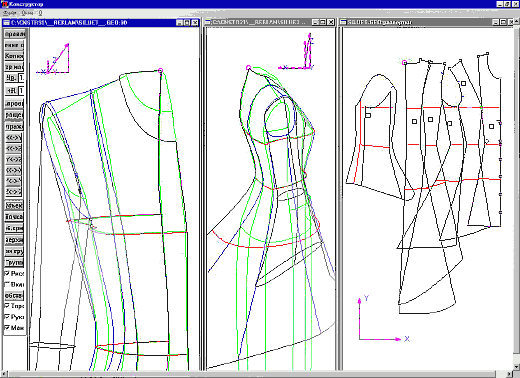Click the value field next to 'Ур.'

click(x=21, y=78)
